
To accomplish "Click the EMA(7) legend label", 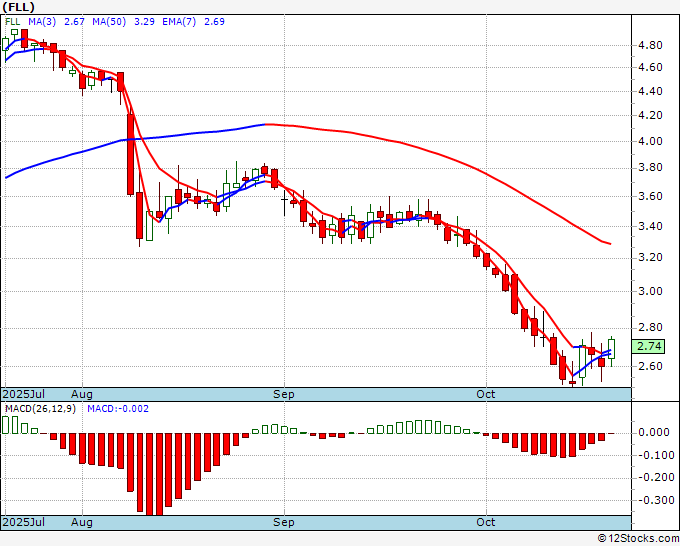I will pos(179,22).
